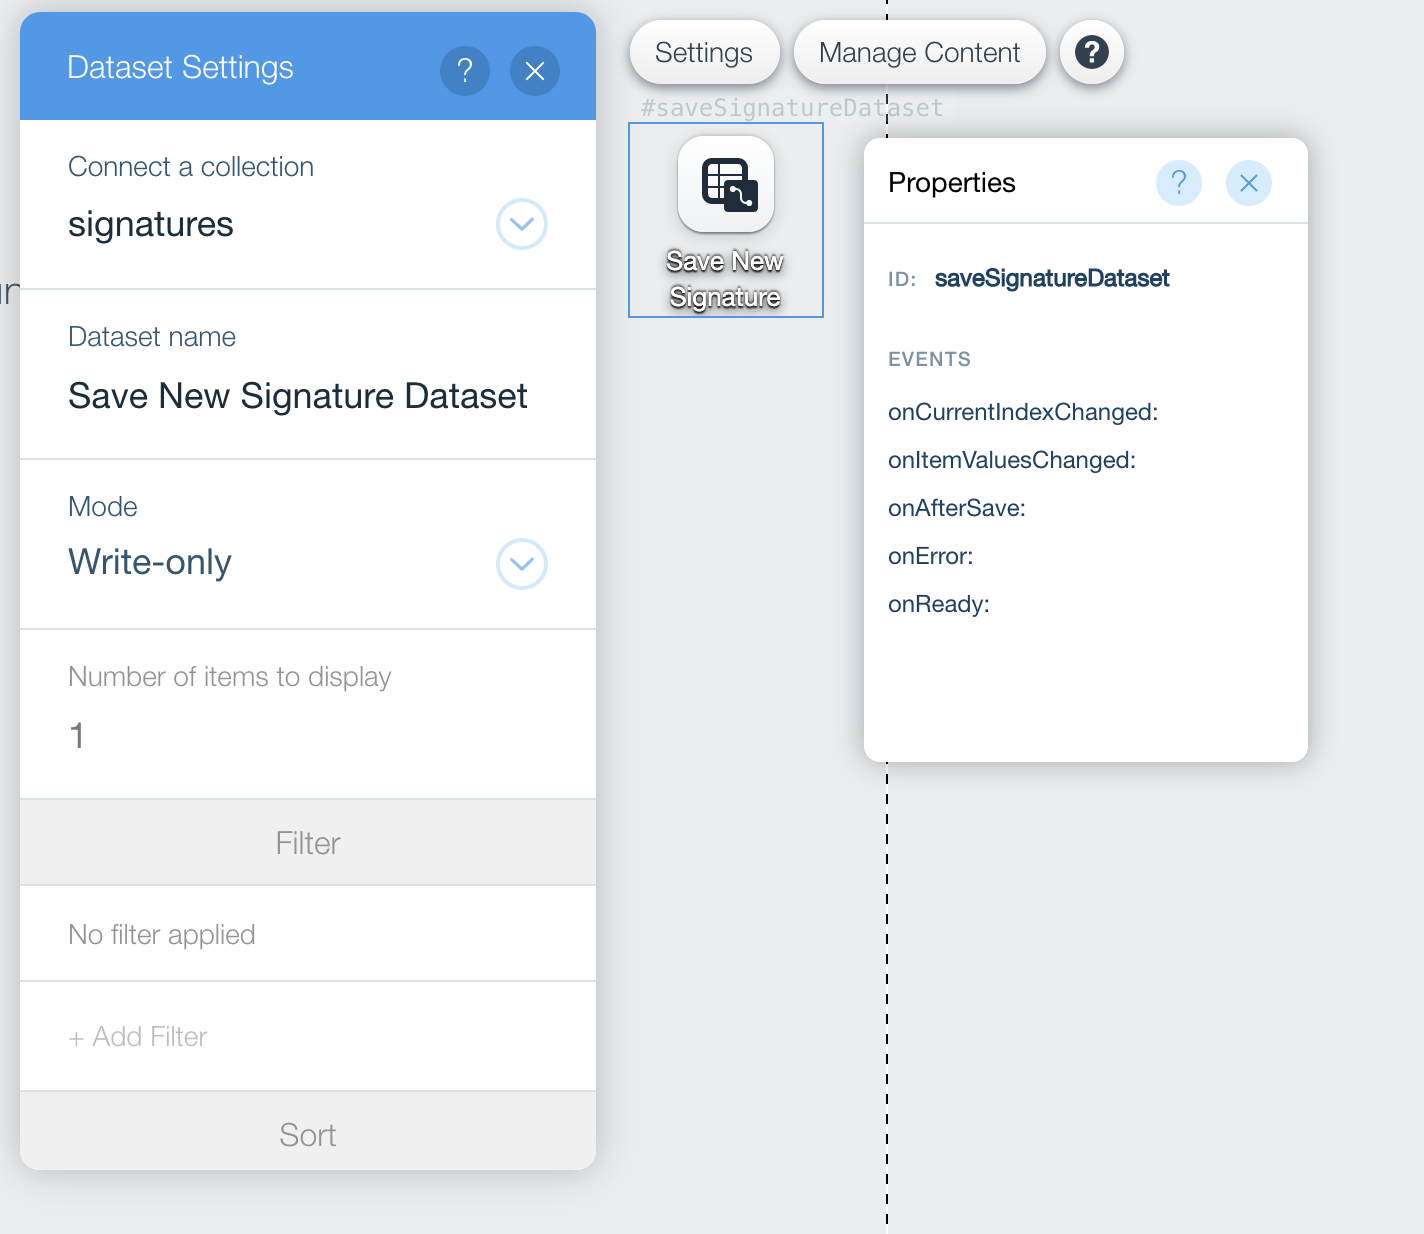Click the Save New Signature dataset icon

point(726,184)
